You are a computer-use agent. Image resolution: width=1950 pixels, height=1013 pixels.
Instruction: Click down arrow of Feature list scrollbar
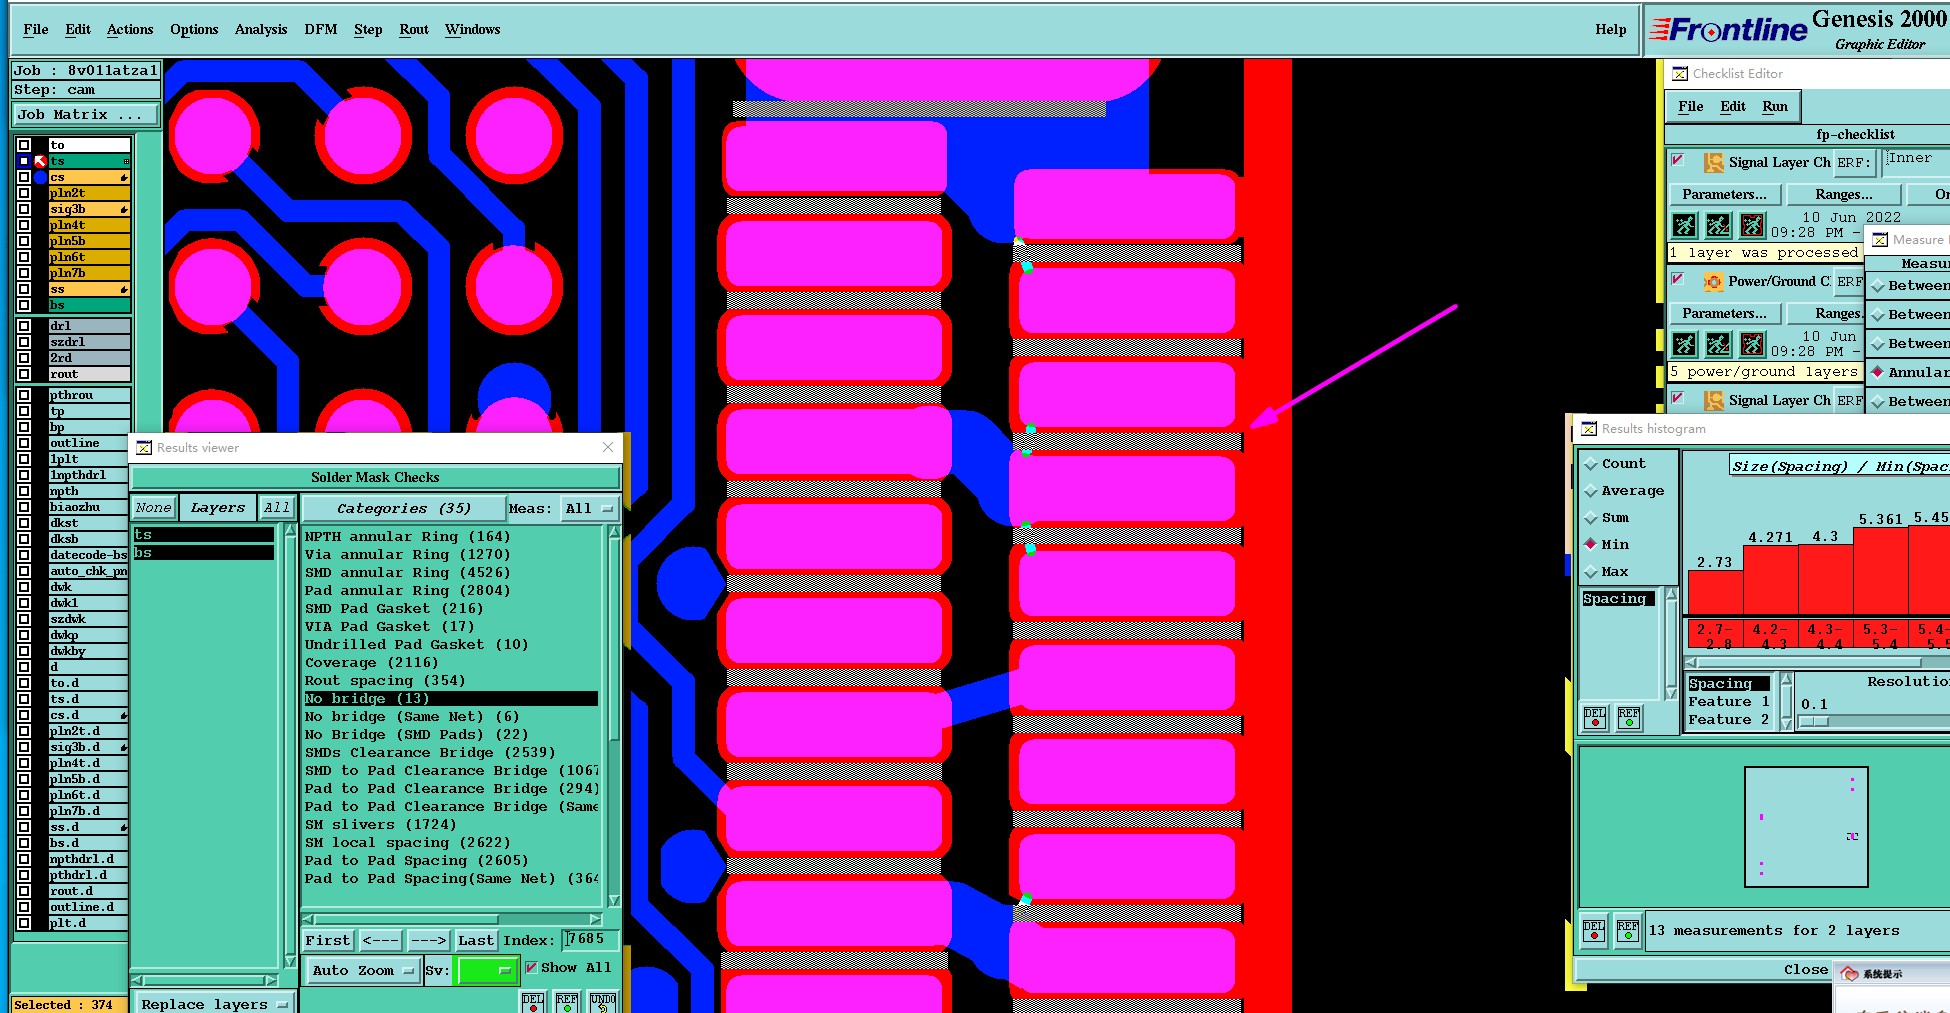pos(1787,723)
